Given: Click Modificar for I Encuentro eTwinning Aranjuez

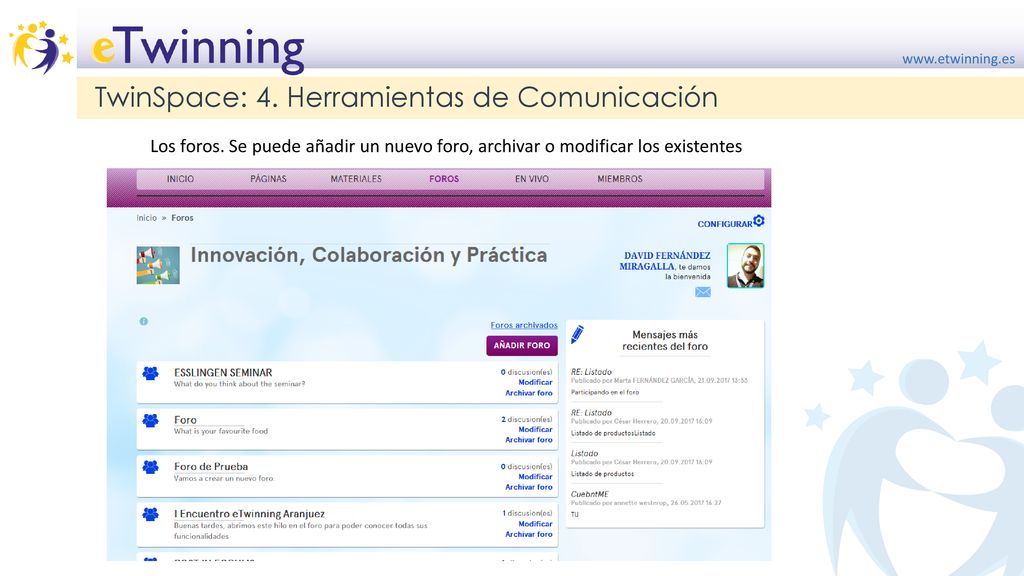Looking at the screenshot, I should (x=536, y=524).
